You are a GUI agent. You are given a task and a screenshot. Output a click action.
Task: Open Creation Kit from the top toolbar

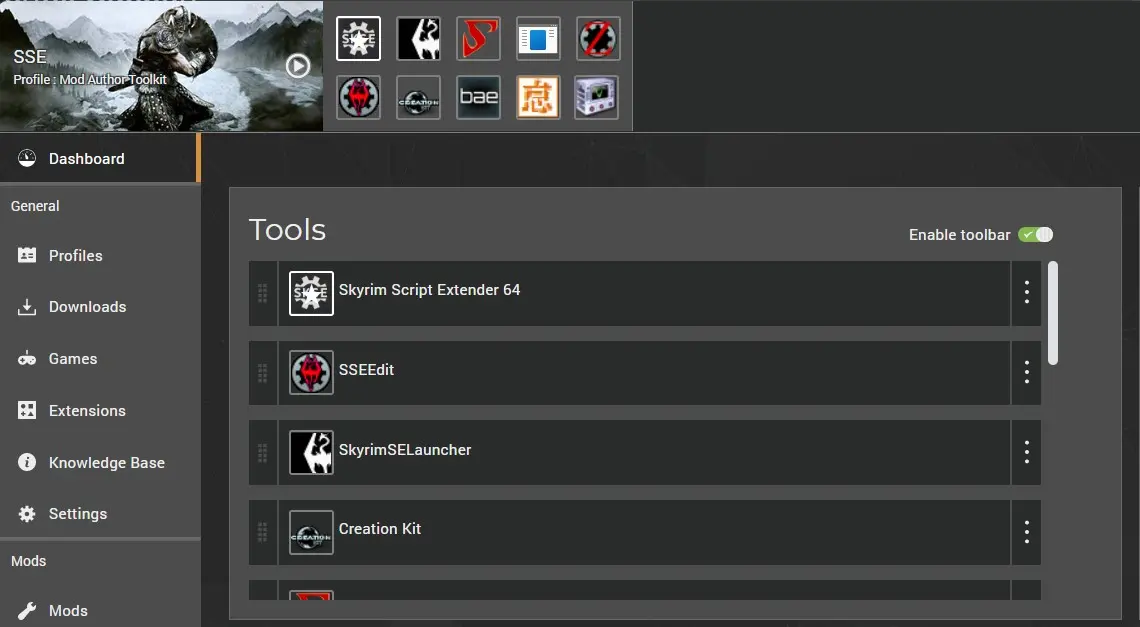[x=418, y=97]
